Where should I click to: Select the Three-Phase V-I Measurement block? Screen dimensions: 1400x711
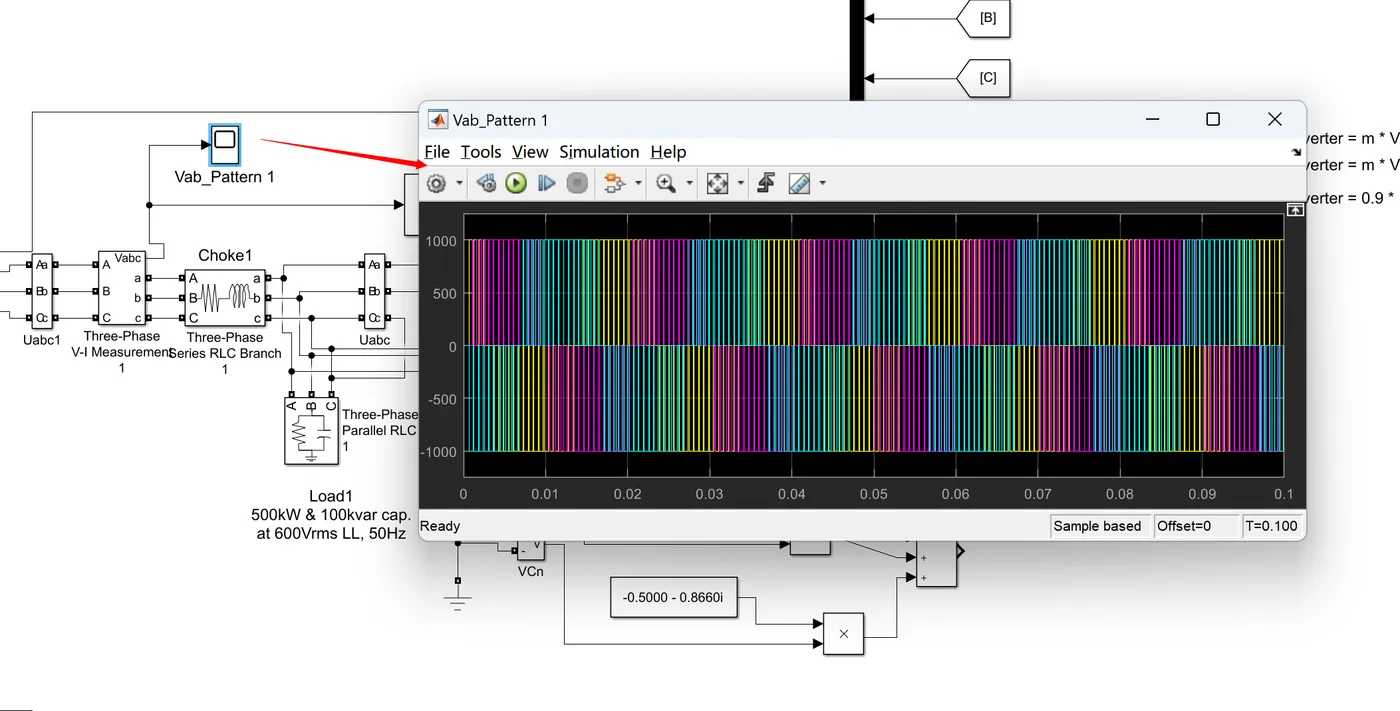[x=121, y=290]
